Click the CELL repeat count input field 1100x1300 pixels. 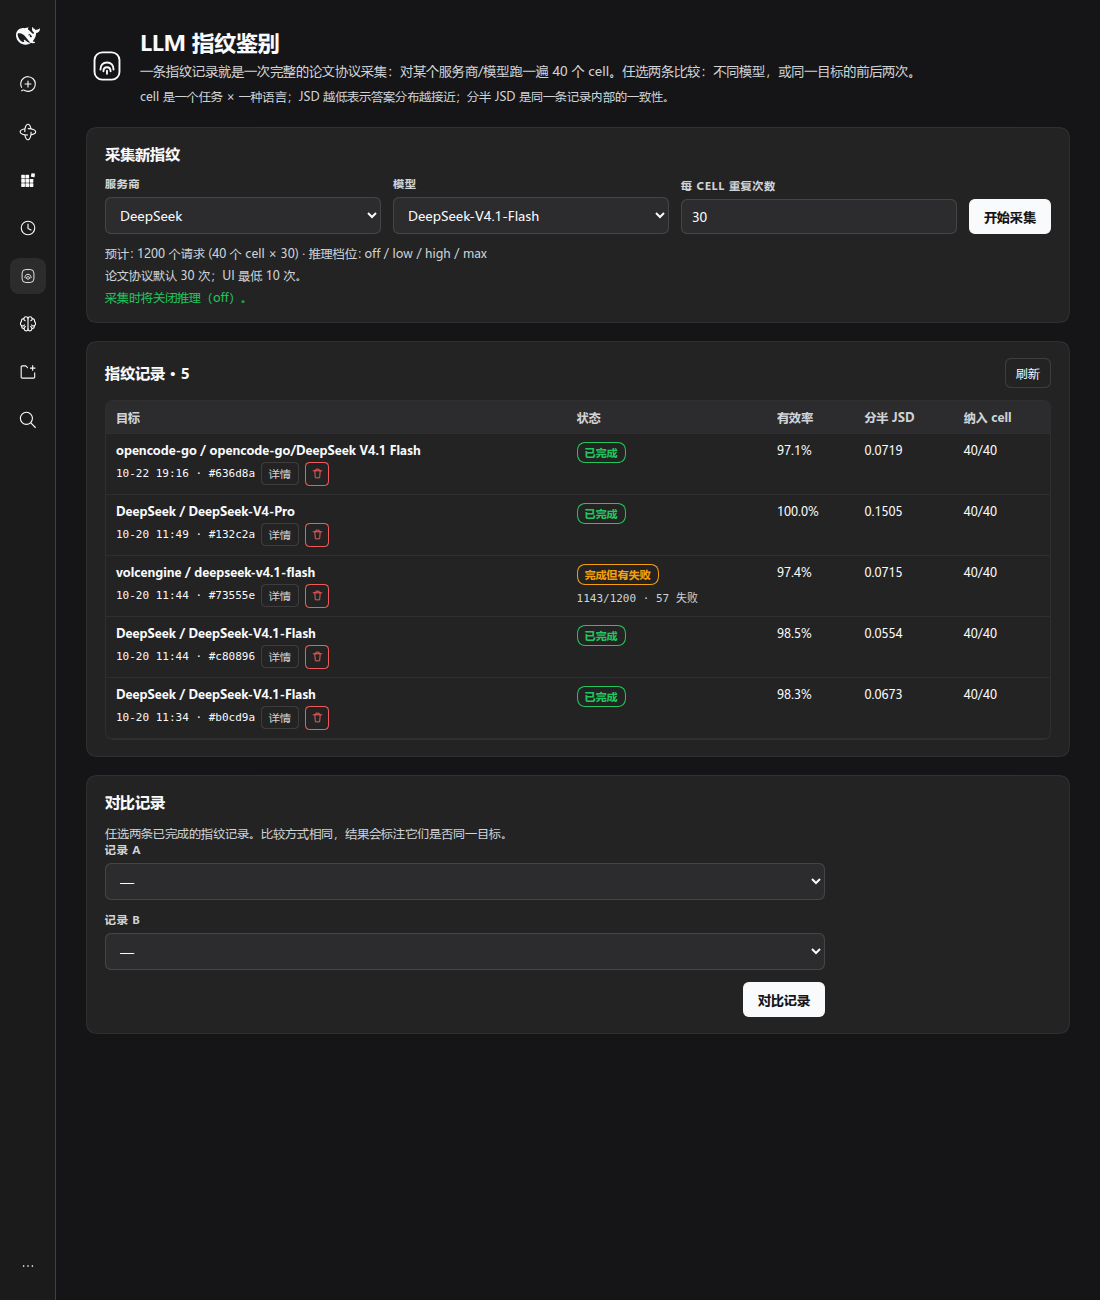click(x=819, y=217)
